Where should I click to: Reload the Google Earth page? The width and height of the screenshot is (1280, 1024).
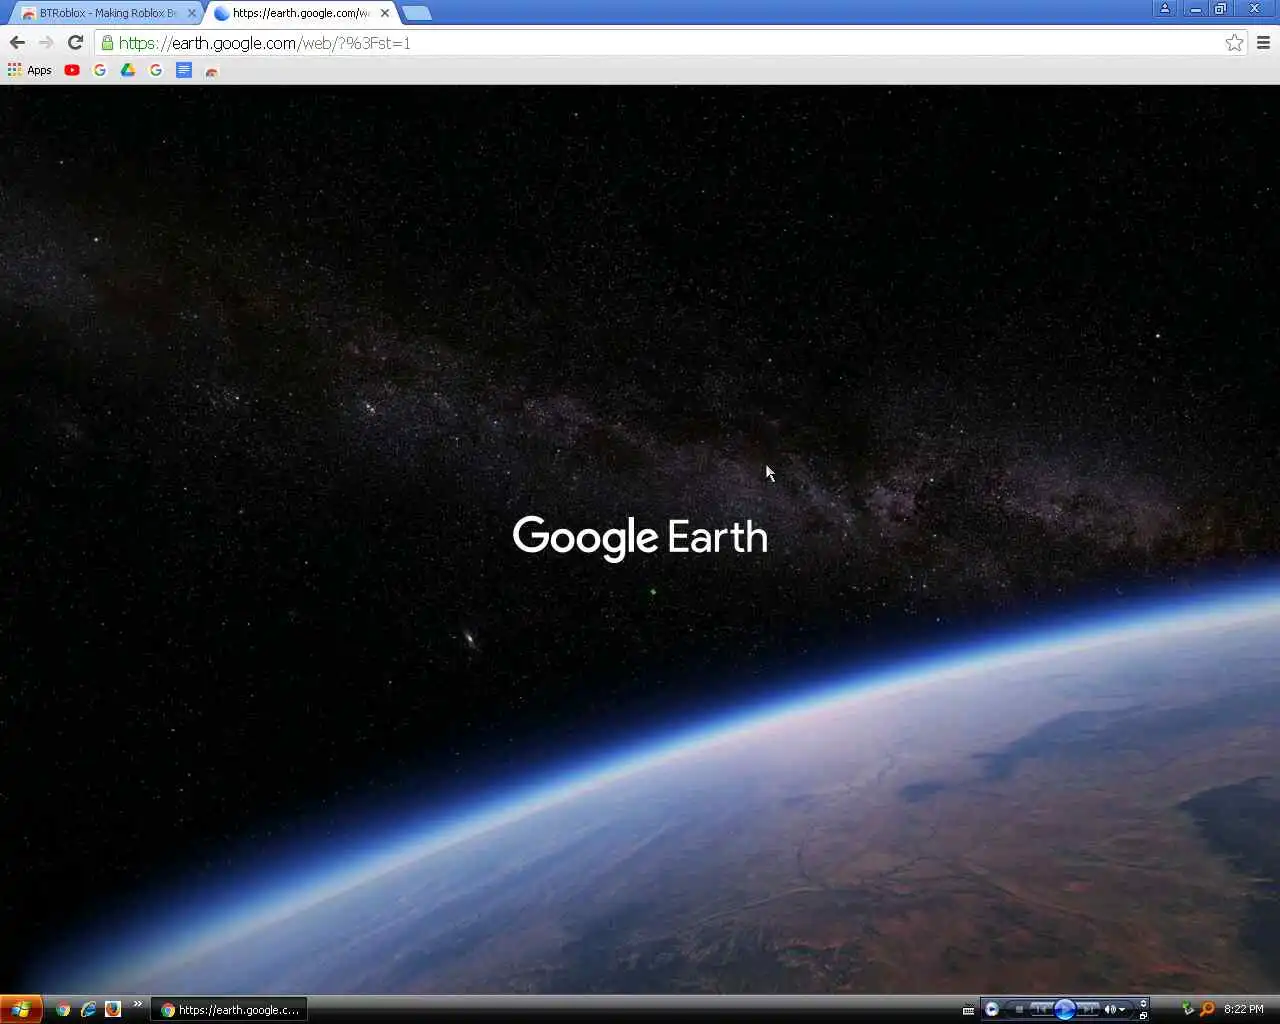[75, 42]
